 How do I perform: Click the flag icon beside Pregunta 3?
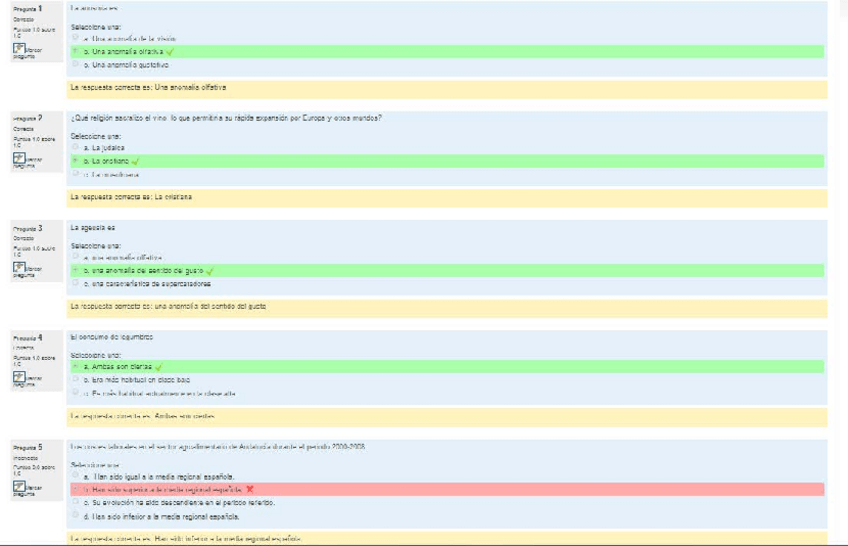(x=20, y=268)
